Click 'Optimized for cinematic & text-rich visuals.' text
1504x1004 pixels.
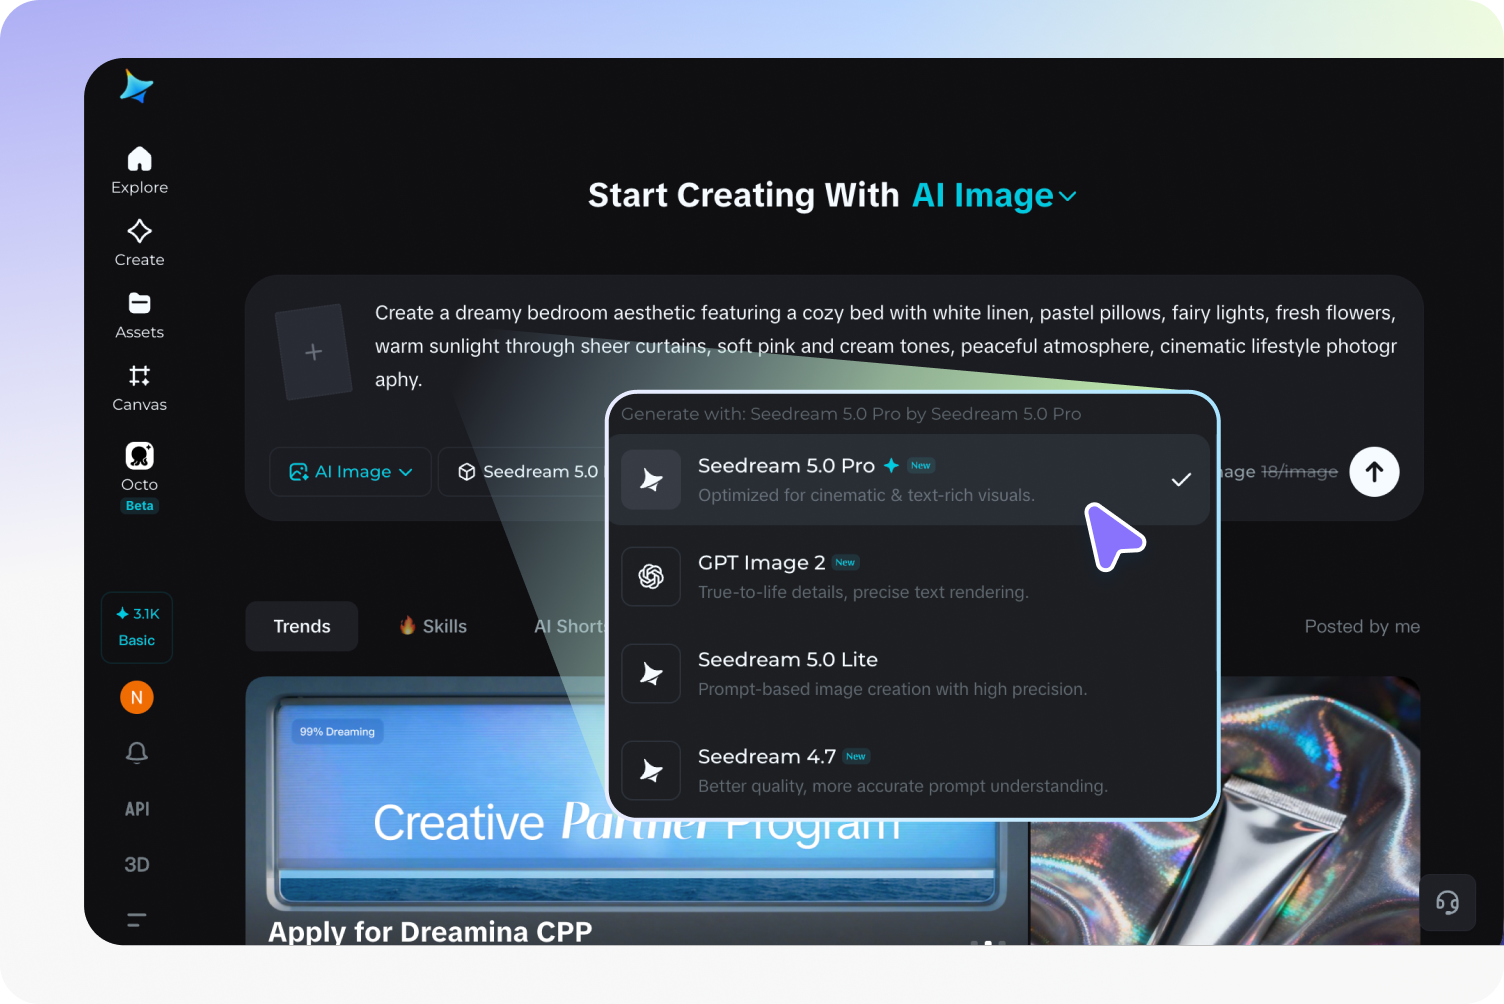click(x=866, y=495)
